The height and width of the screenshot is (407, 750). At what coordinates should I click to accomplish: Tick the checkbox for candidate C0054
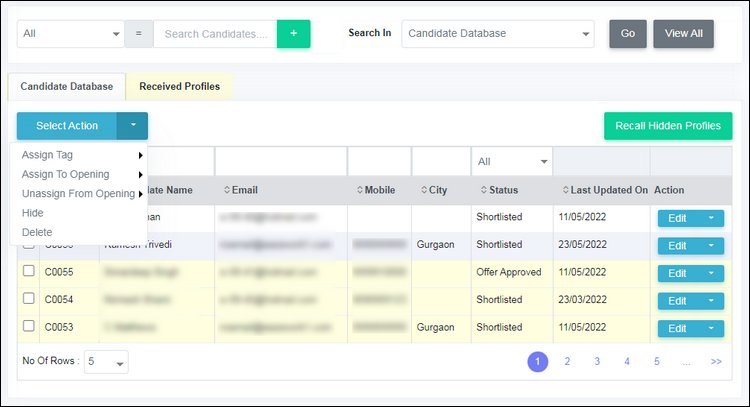point(29,298)
